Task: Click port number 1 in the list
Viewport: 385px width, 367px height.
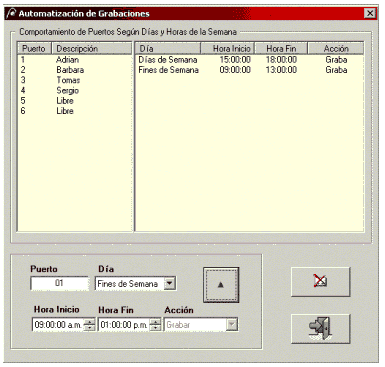Action: 23,60
